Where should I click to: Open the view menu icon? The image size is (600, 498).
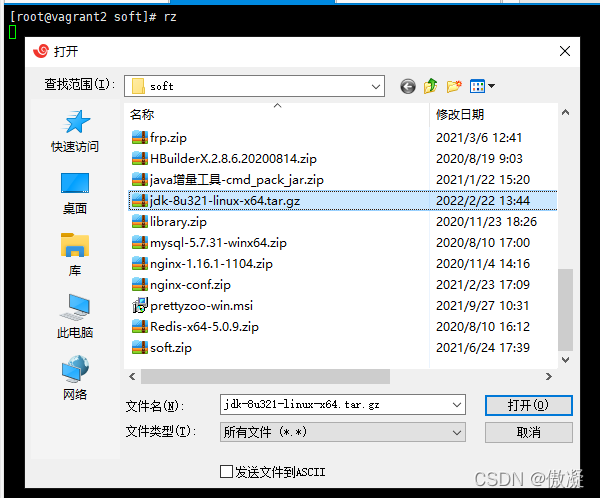[x=478, y=86]
